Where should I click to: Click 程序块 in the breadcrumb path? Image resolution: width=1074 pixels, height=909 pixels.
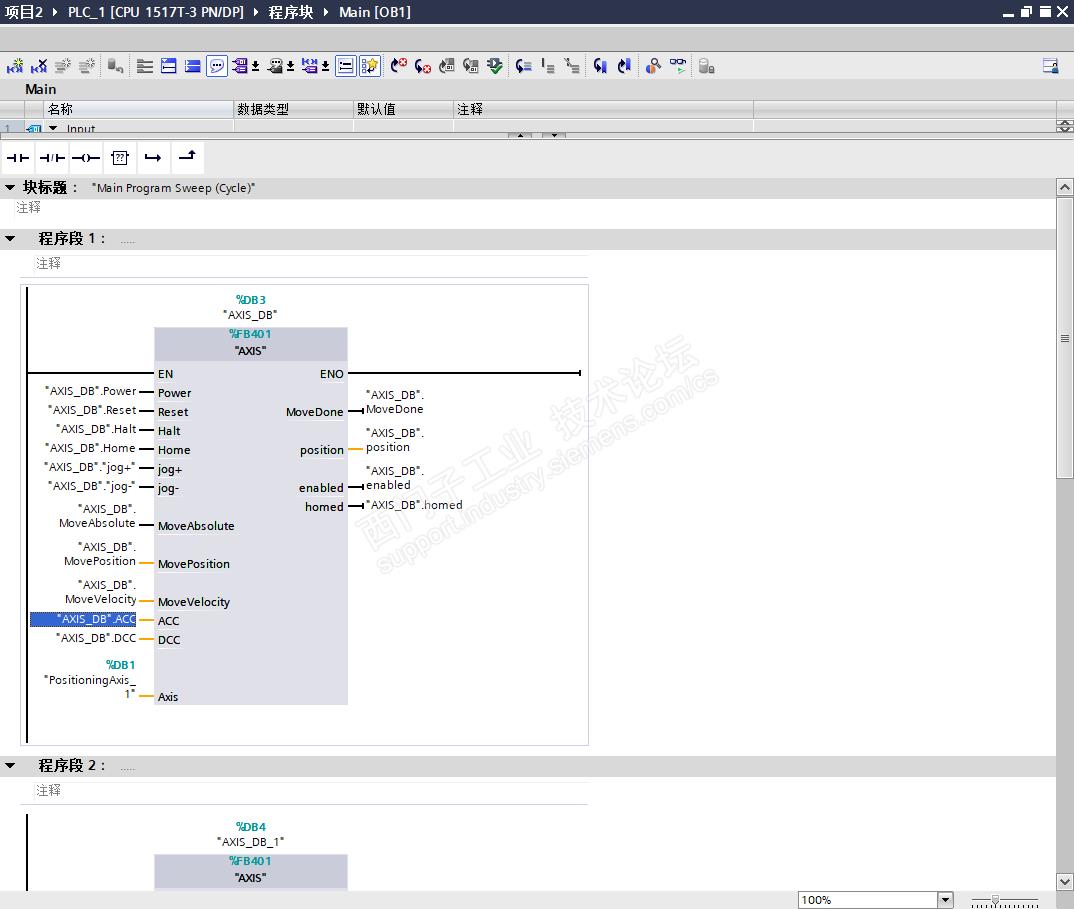290,12
